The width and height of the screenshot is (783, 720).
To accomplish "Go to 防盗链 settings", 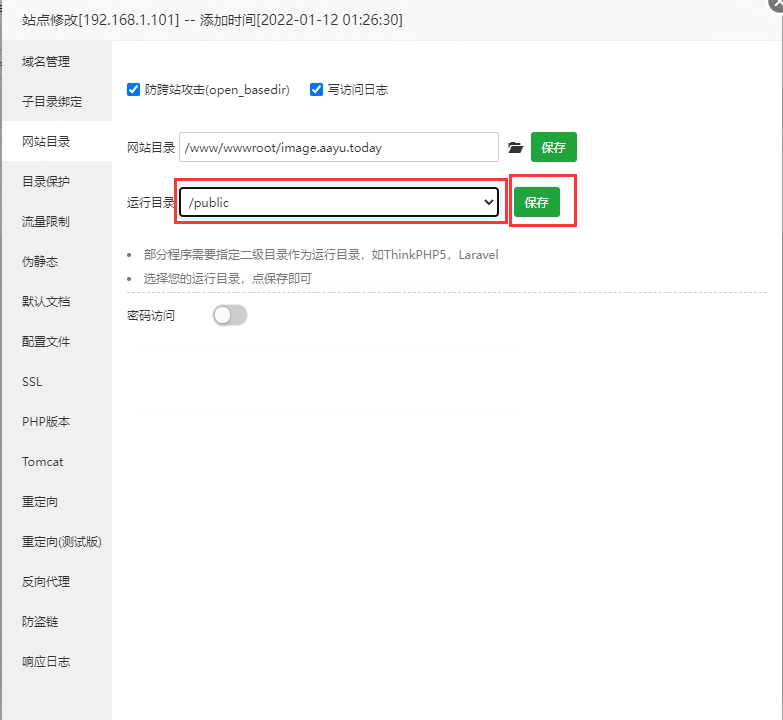I will click(40, 622).
